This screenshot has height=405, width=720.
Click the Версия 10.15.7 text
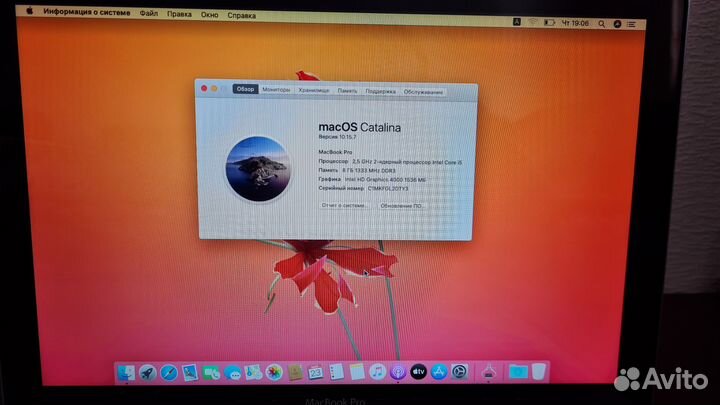coord(337,137)
